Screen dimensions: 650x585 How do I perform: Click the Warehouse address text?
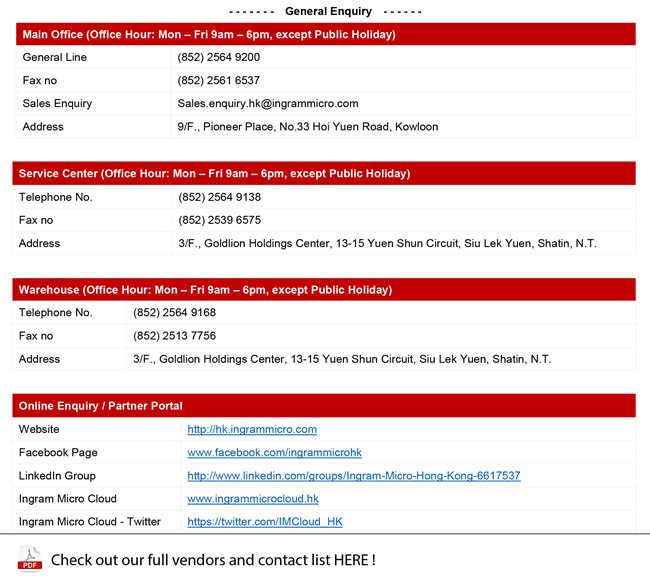342,359
